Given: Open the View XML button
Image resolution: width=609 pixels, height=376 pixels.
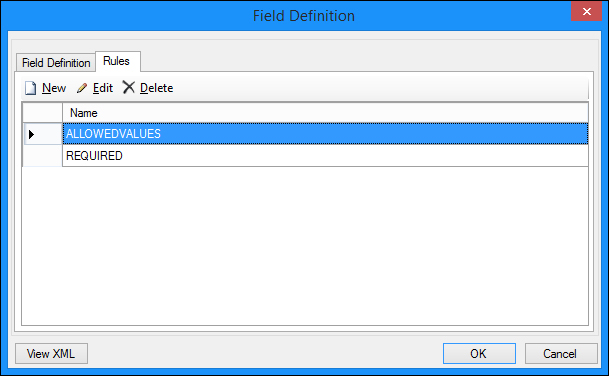Looking at the screenshot, I should coord(51,353).
